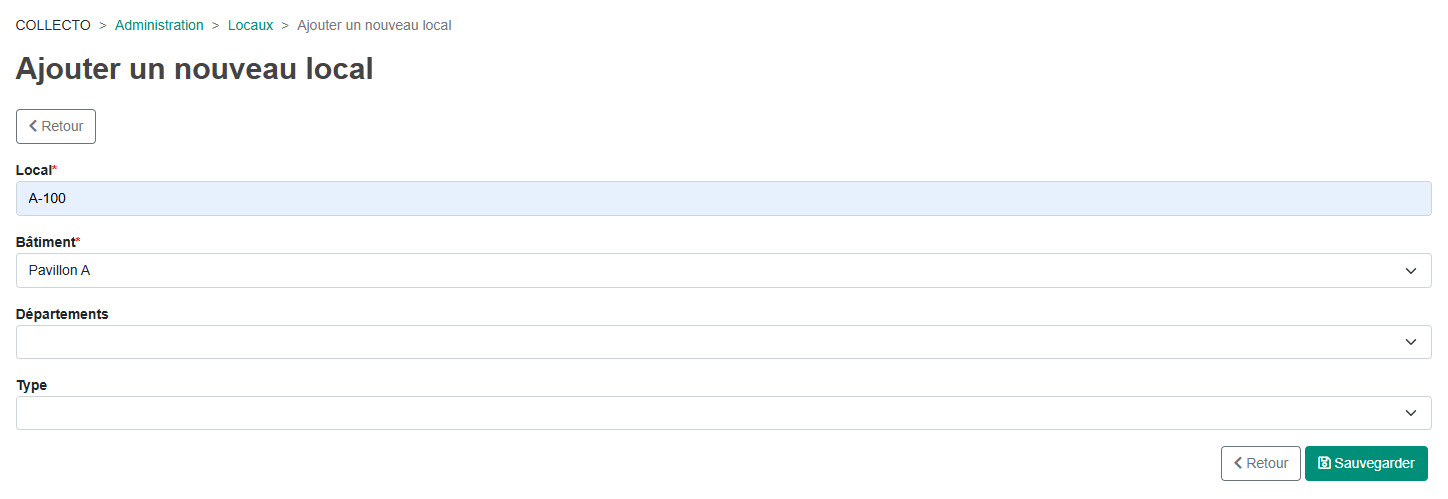Click the Bâtiment field label
This screenshot has width=1448, height=499.
click(45, 242)
